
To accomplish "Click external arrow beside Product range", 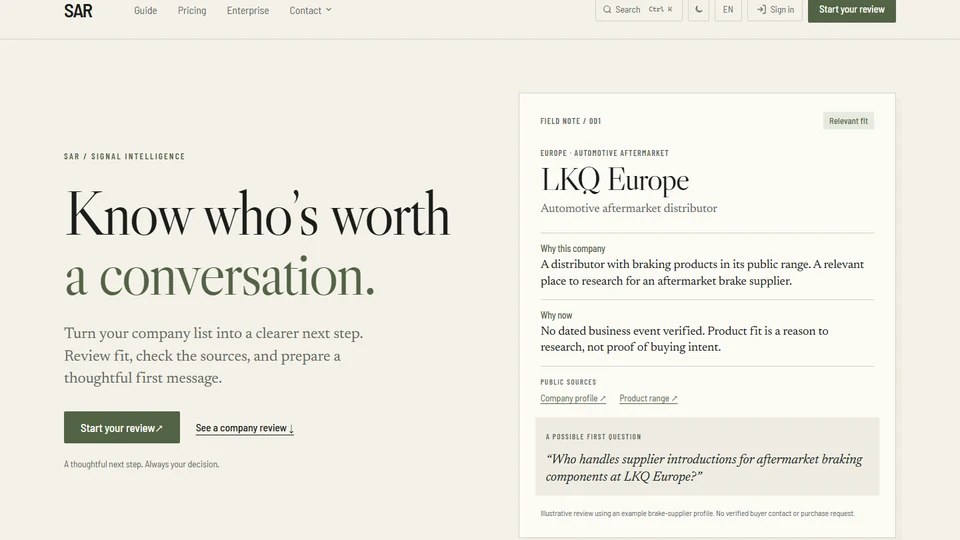I will point(674,399).
